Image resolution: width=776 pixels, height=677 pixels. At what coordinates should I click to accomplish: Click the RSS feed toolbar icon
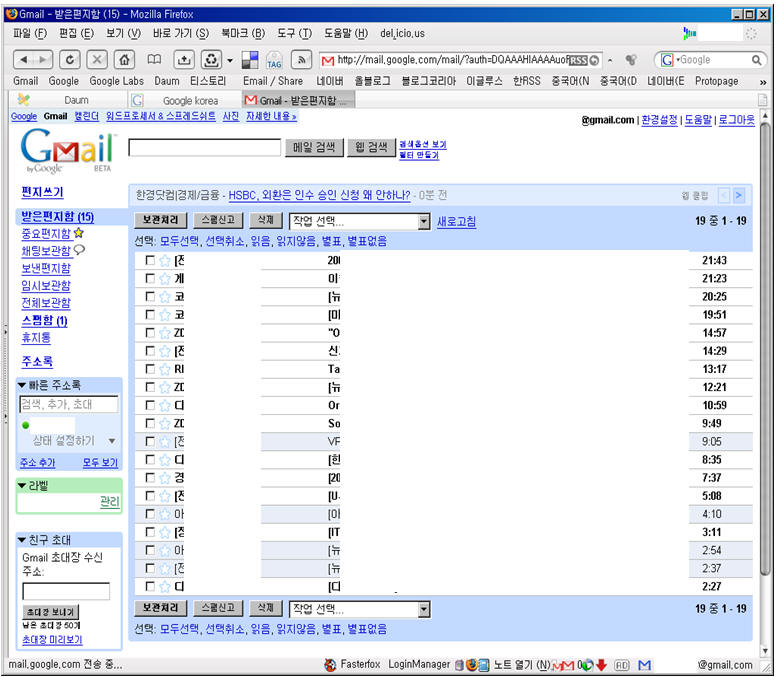tap(301, 60)
